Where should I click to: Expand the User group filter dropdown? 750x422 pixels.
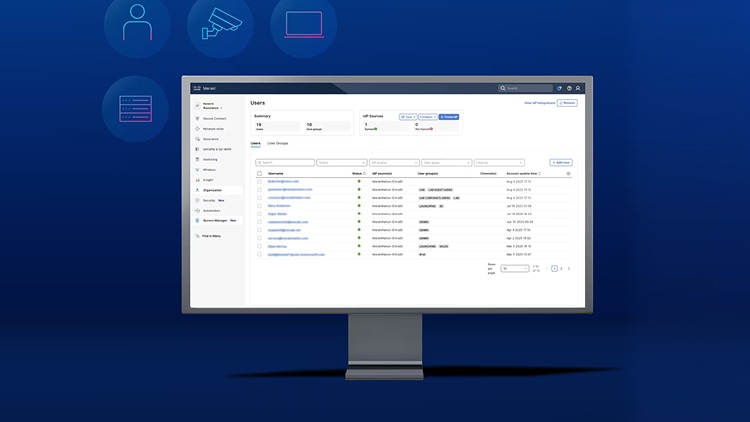pos(446,163)
